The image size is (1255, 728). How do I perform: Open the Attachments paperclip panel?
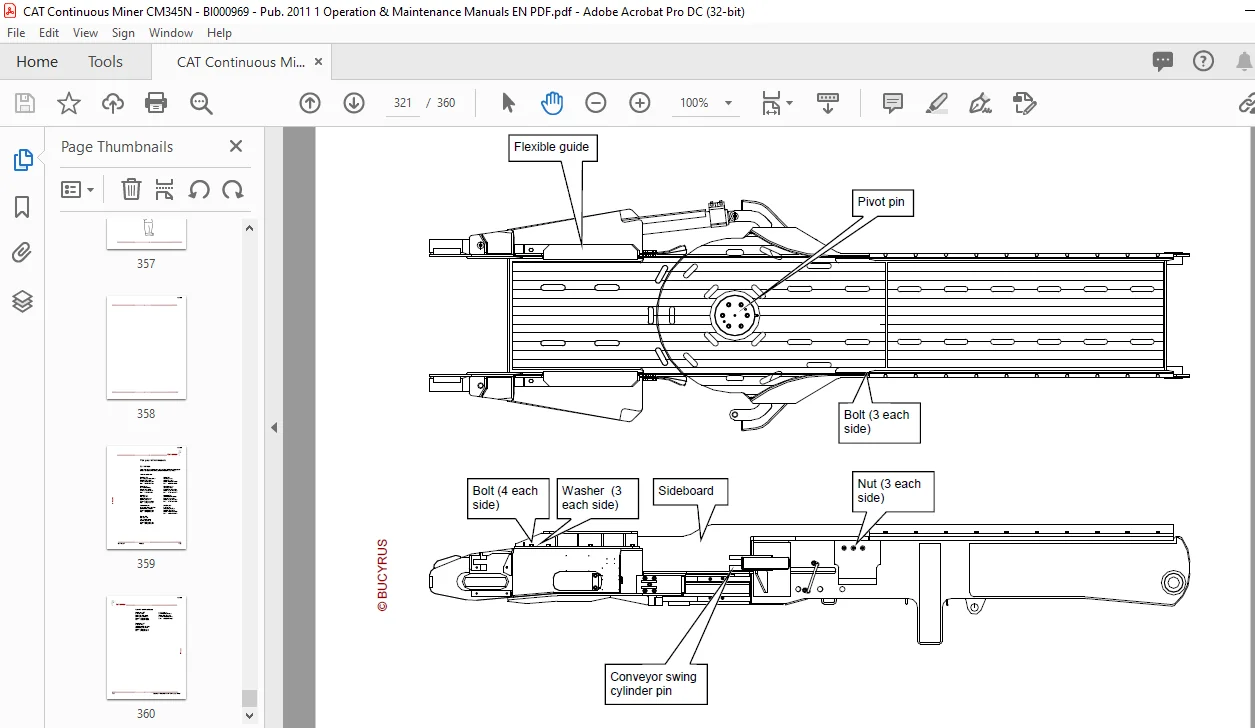pos(22,253)
